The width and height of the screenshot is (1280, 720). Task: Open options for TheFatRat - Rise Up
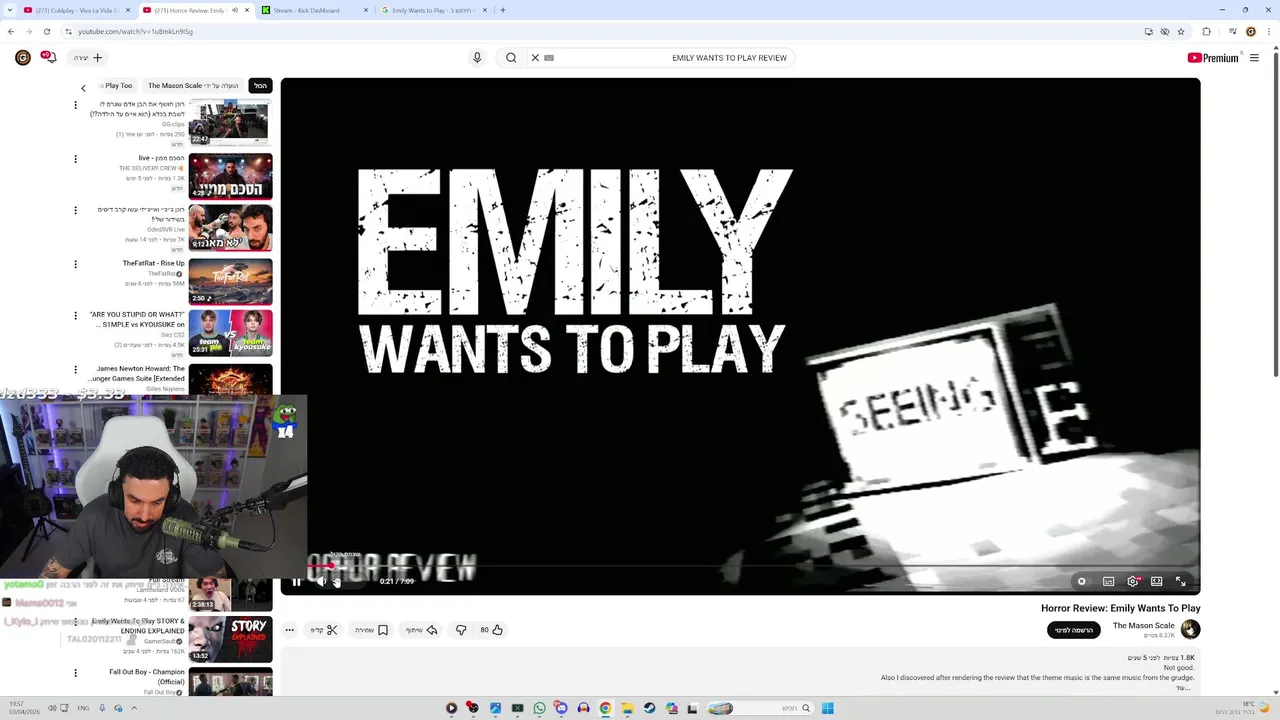75,264
